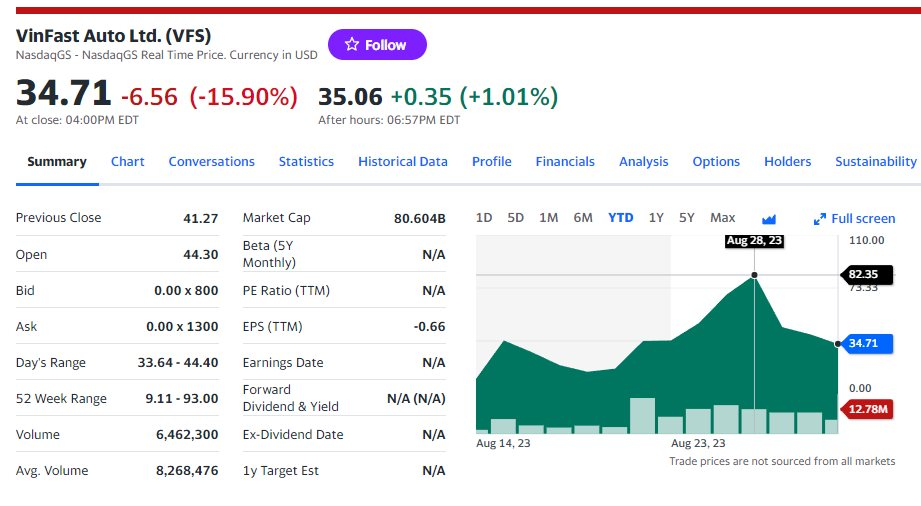This screenshot has height=506, width=921.
Task: Switch to the Statistics tab
Action: [306, 162]
